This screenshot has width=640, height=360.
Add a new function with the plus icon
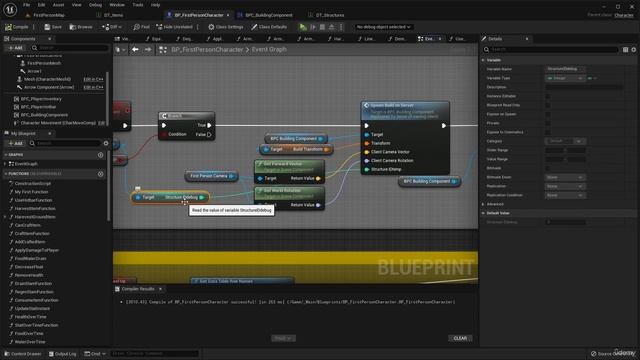(100, 174)
